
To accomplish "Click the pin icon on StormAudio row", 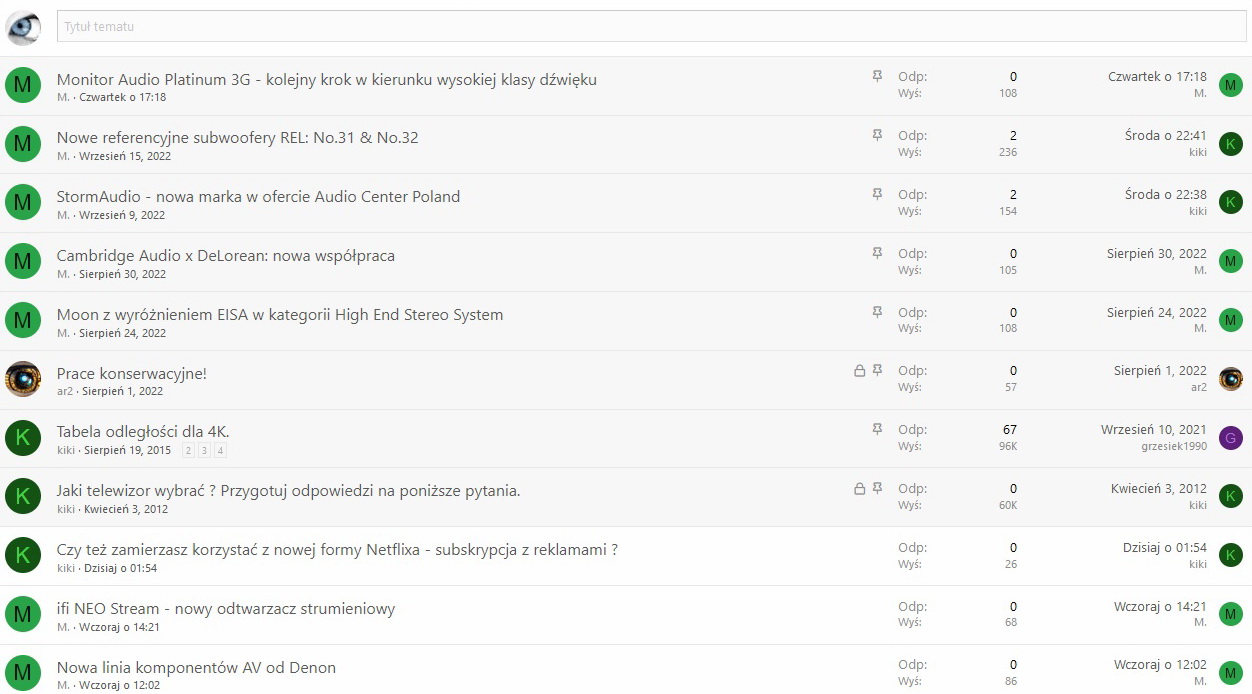I will (x=877, y=194).
